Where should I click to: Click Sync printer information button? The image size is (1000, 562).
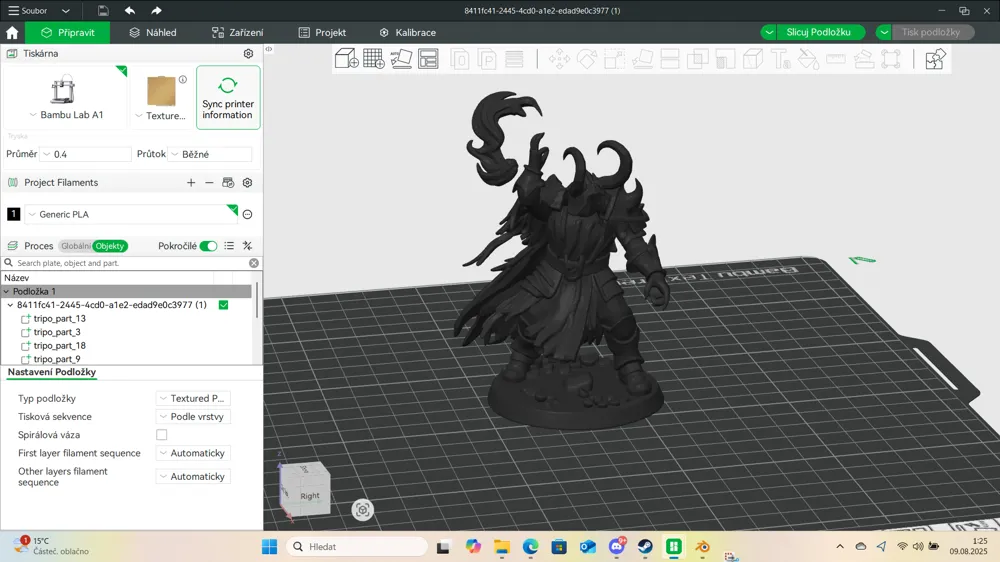tap(228, 98)
